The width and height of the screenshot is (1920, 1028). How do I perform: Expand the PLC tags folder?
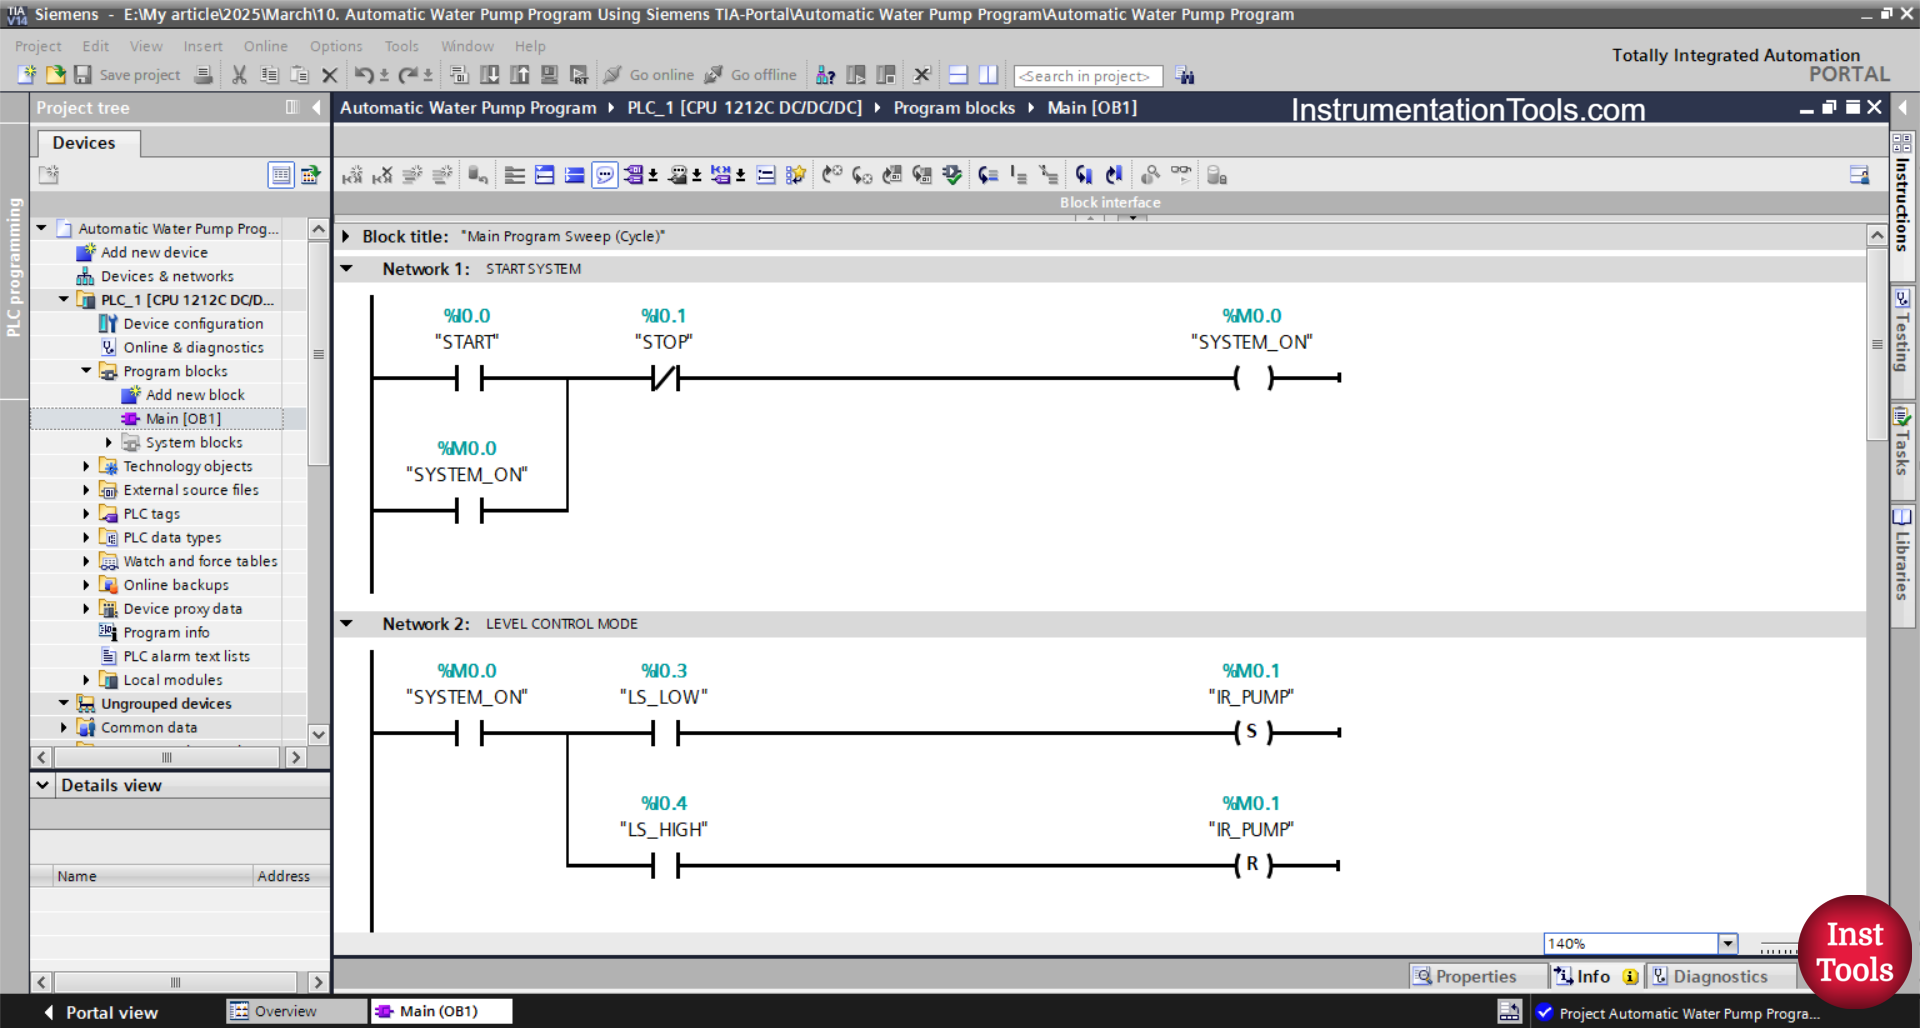(86, 514)
